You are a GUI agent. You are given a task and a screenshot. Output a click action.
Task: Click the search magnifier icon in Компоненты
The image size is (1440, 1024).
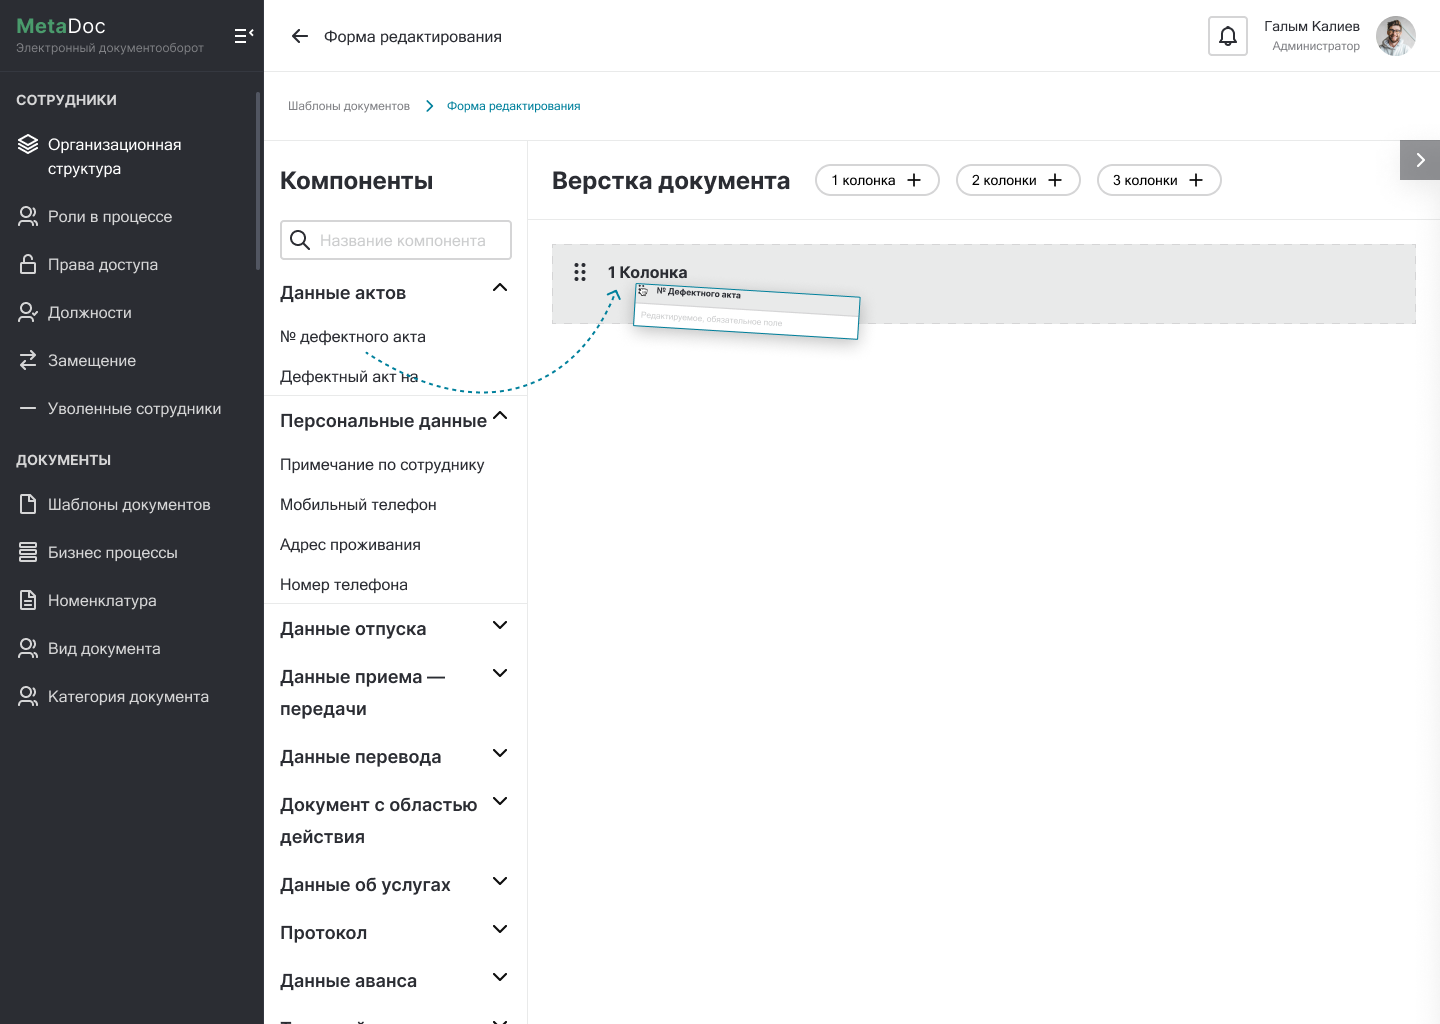tap(300, 240)
